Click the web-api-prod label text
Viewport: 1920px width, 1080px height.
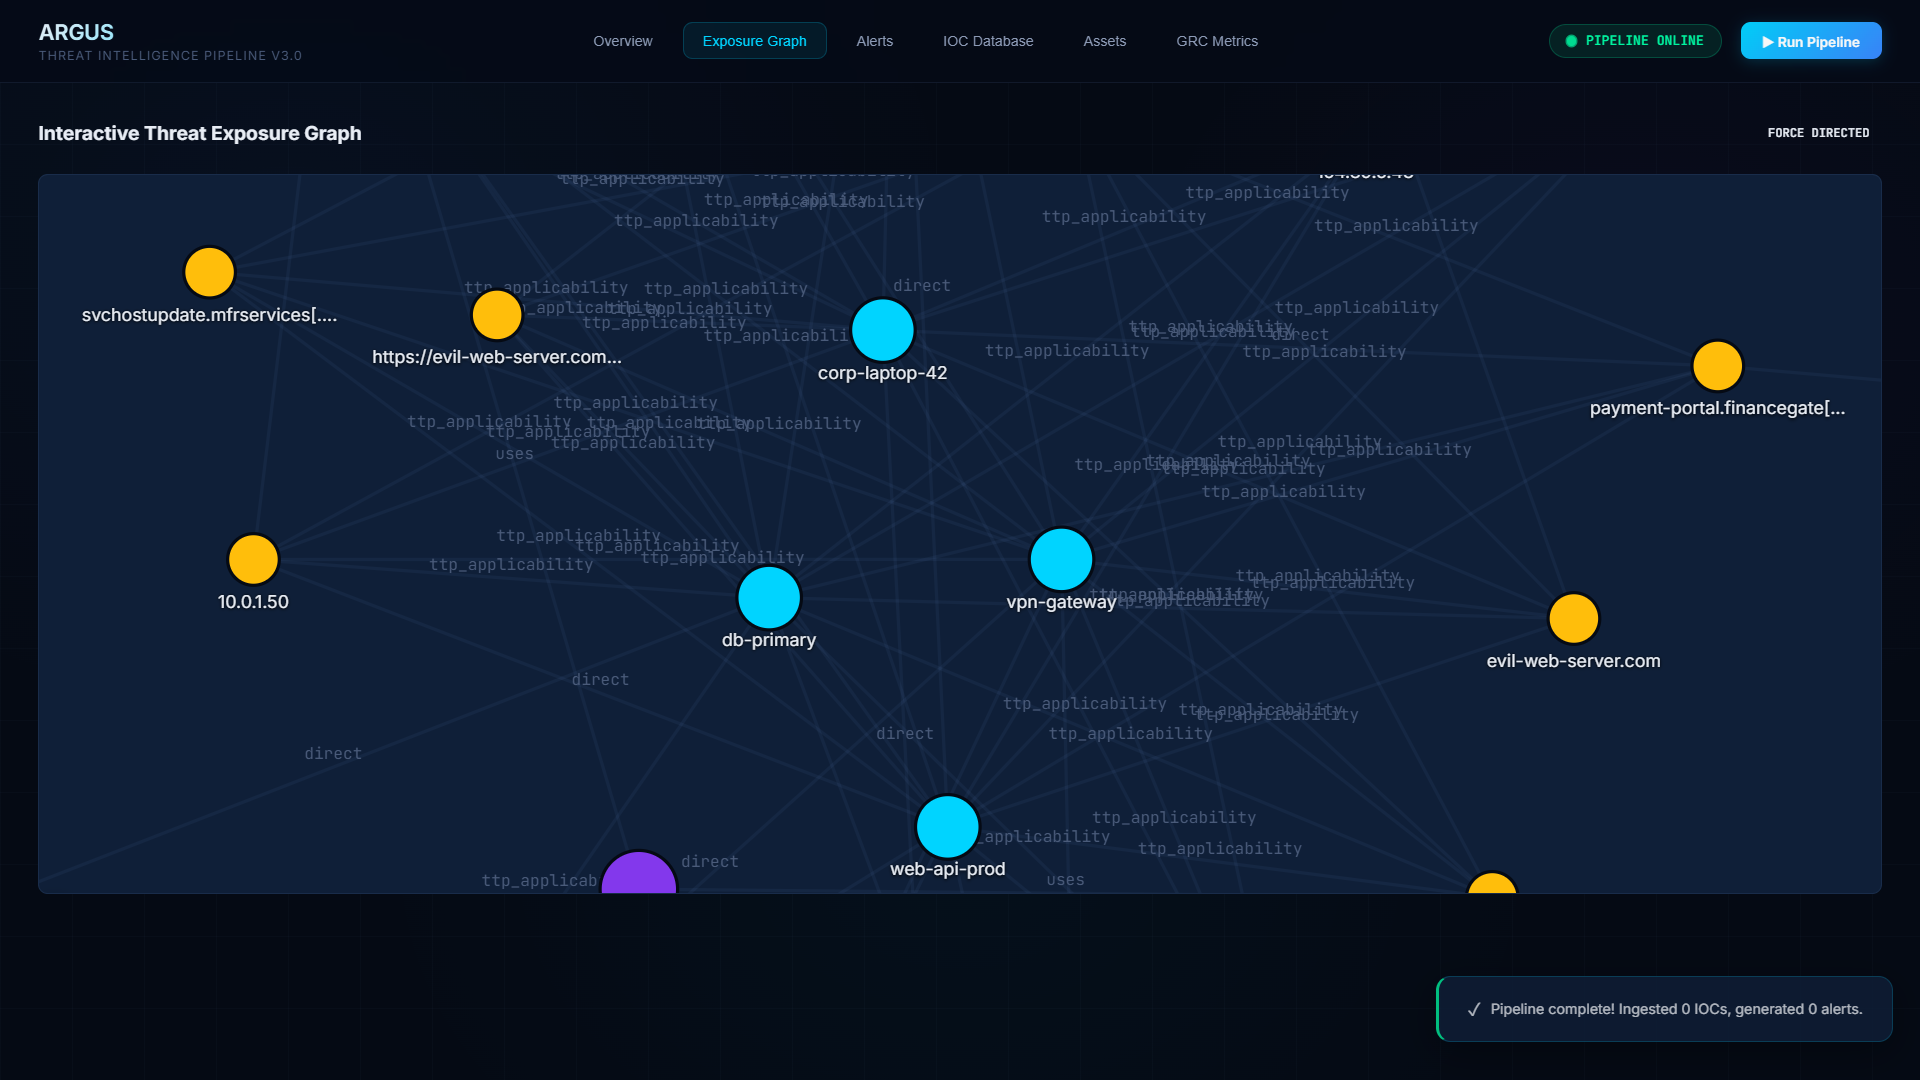[x=947, y=869]
